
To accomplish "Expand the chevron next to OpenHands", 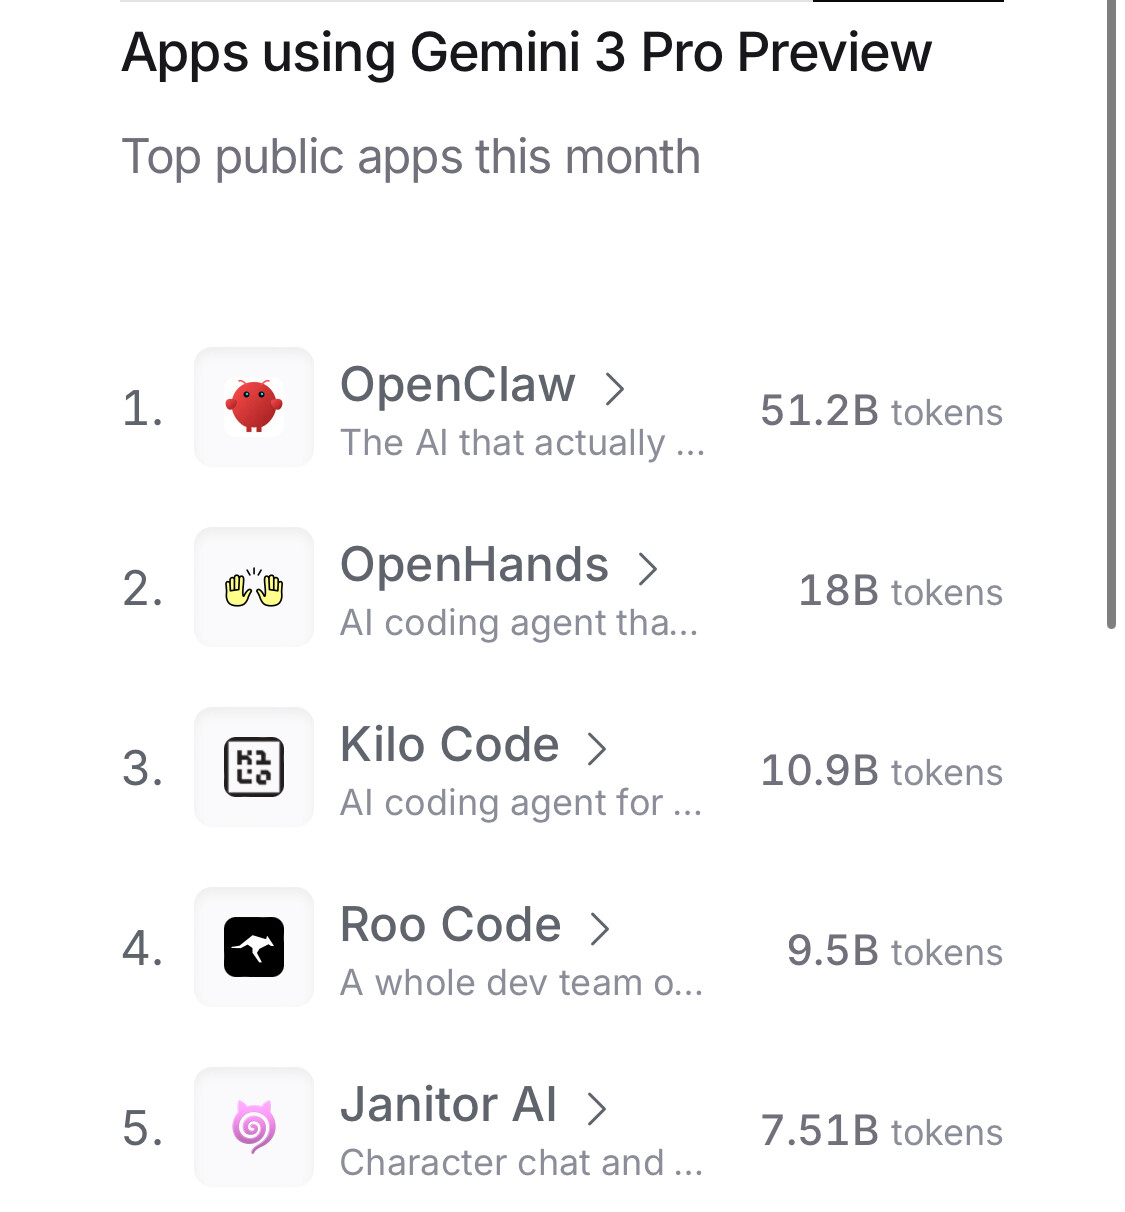I will (x=648, y=568).
